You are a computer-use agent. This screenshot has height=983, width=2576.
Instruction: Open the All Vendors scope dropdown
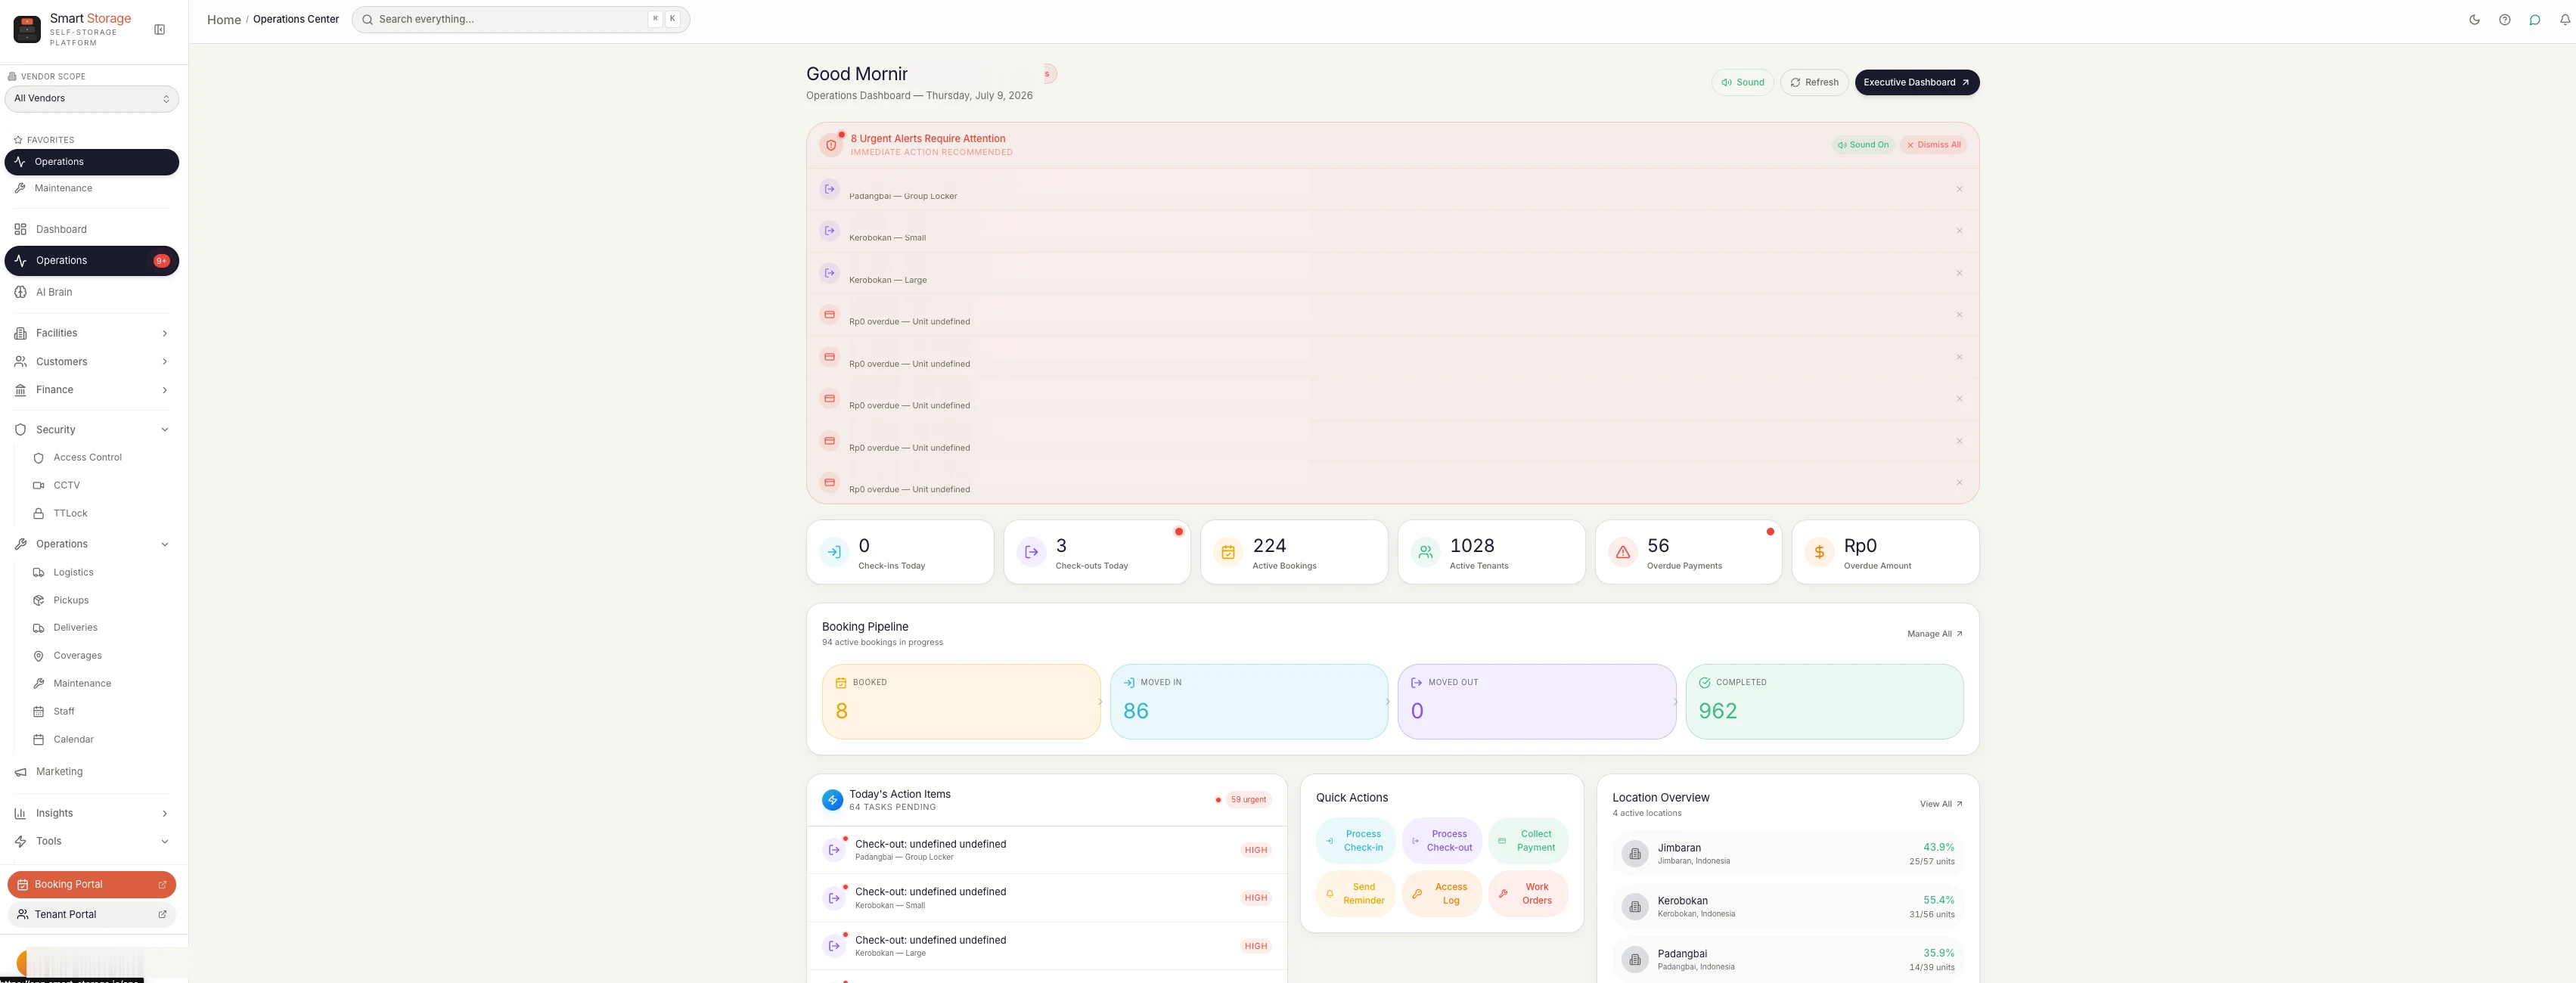(92, 99)
